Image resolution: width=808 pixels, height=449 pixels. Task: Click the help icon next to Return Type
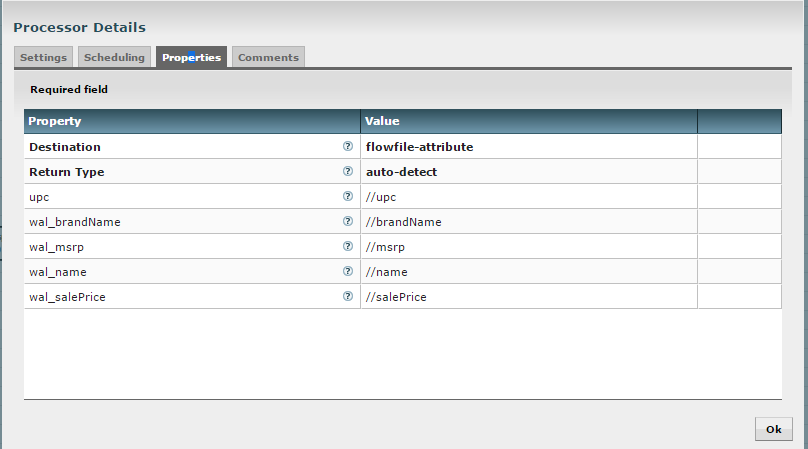[348, 171]
